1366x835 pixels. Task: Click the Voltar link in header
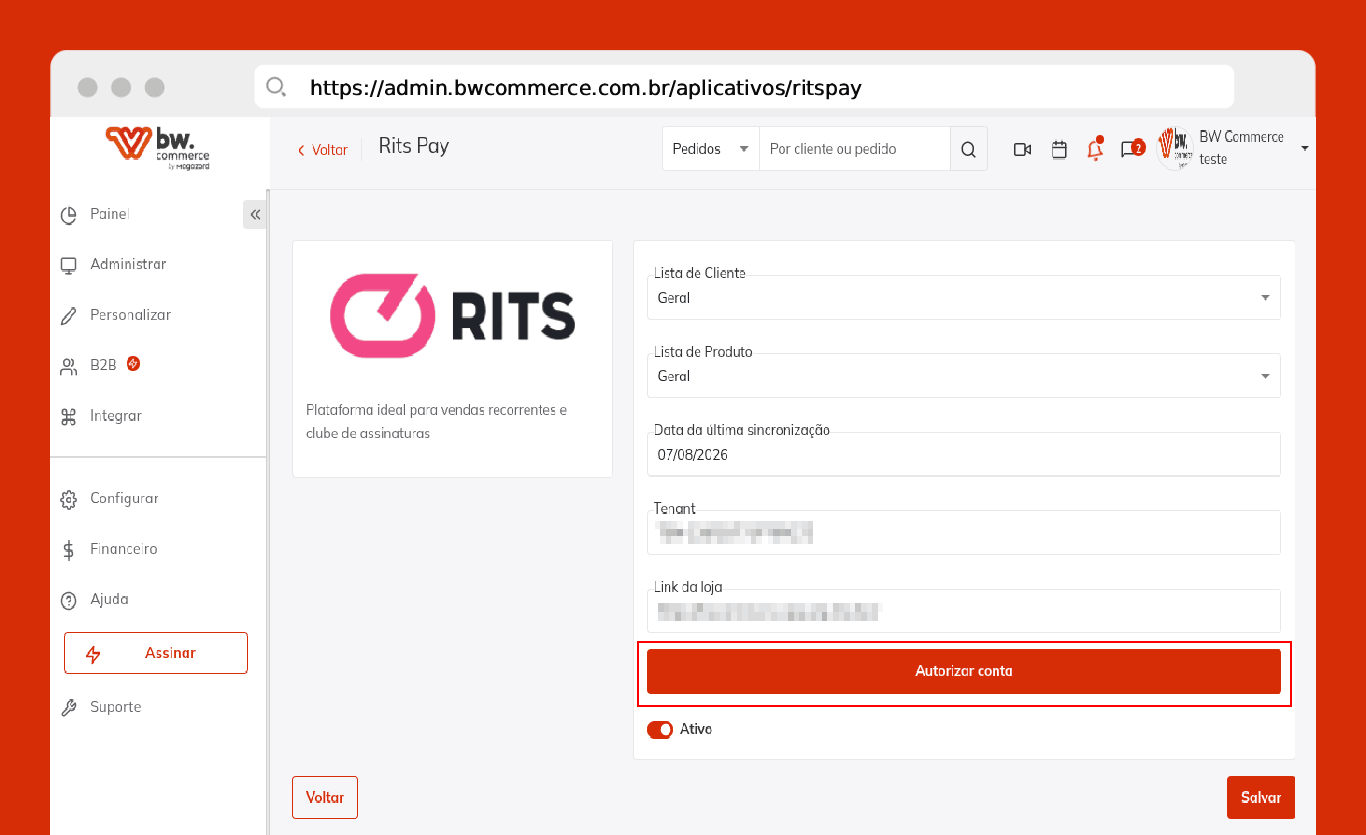pyautogui.click(x=322, y=150)
